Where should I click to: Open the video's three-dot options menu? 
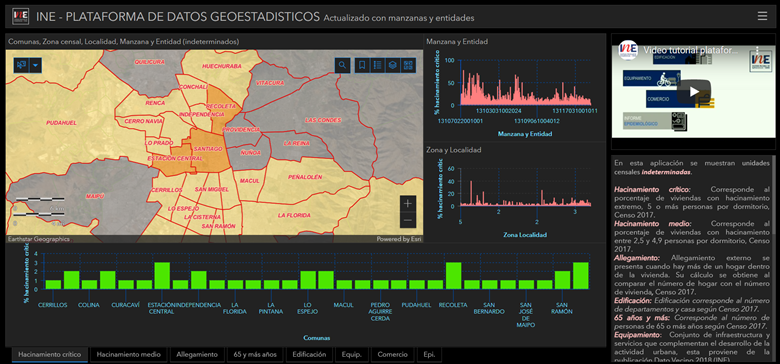point(758,50)
